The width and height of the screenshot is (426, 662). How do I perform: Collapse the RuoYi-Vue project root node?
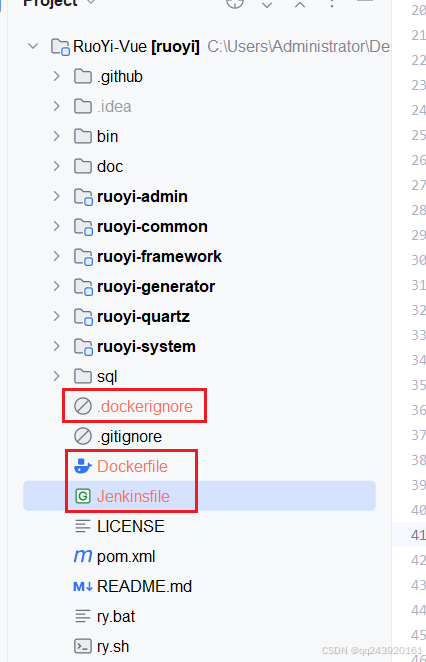pyautogui.click(x=33, y=46)
